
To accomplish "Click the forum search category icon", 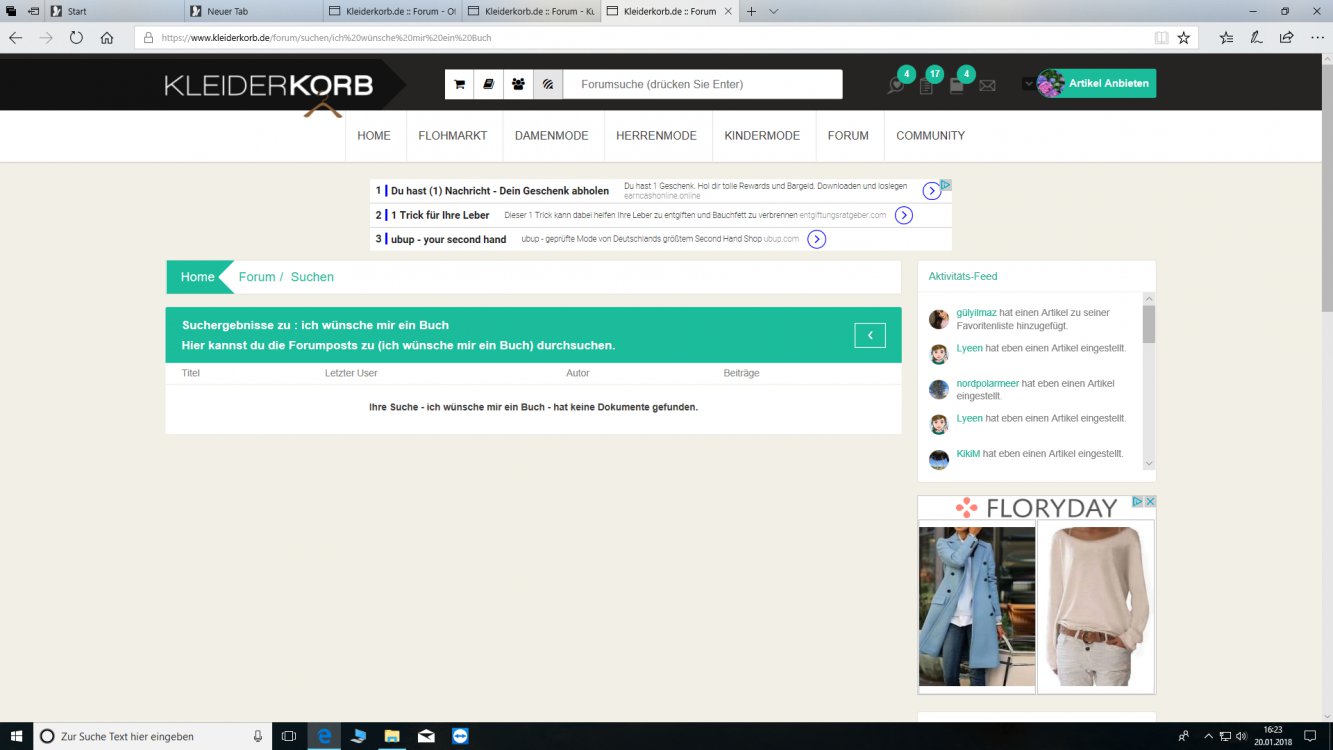I will [548, 84].
